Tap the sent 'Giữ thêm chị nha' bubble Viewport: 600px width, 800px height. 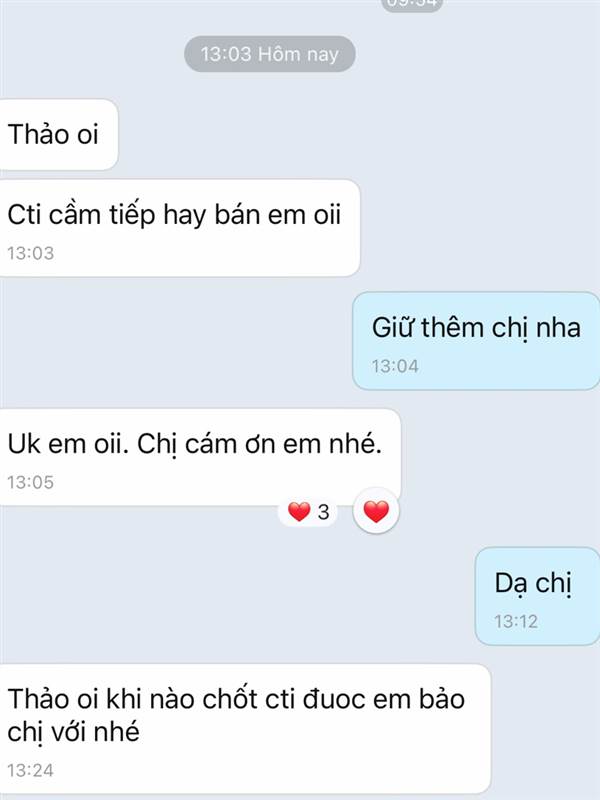(476, 341)
